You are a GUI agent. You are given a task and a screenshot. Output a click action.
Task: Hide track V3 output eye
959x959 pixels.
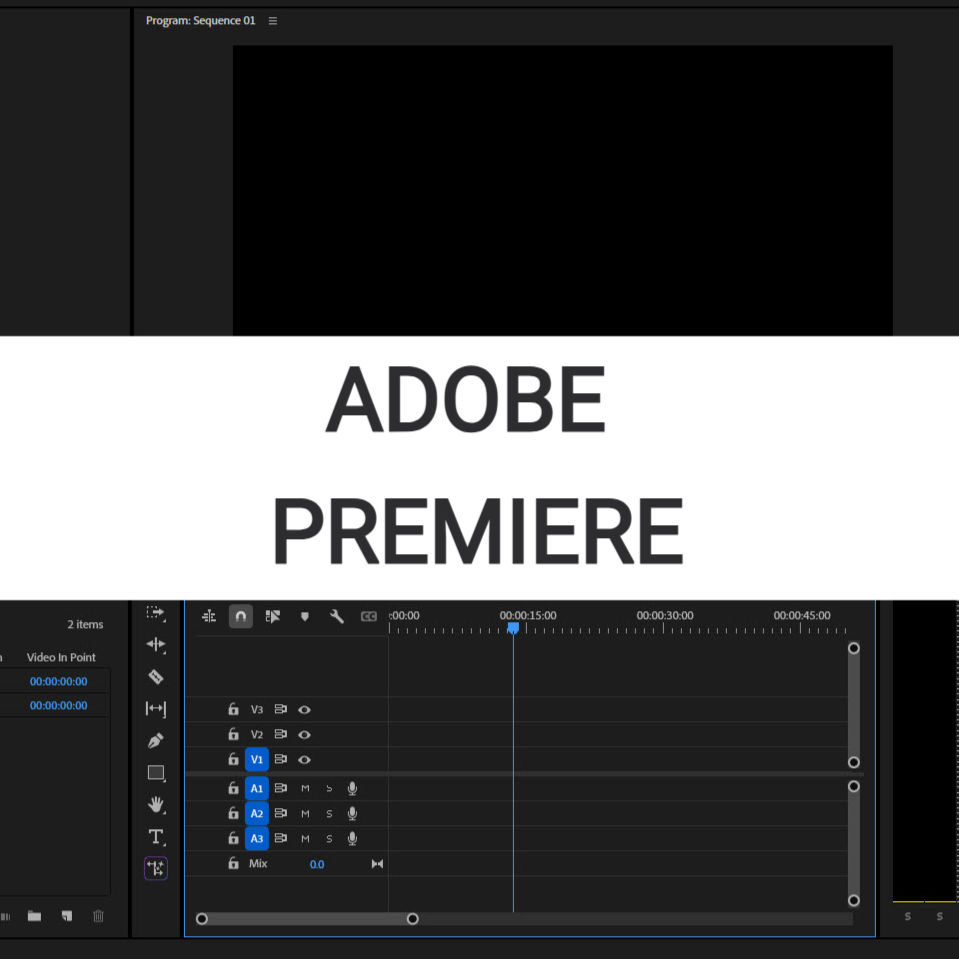click(304, 709)
